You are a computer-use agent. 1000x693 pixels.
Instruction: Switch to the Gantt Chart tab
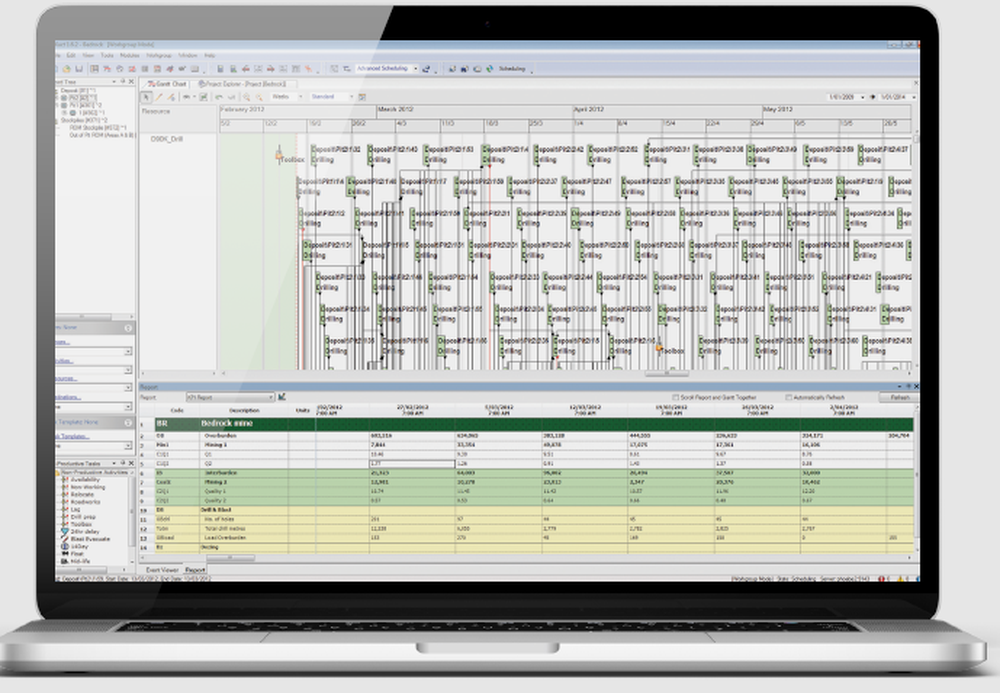167,84
